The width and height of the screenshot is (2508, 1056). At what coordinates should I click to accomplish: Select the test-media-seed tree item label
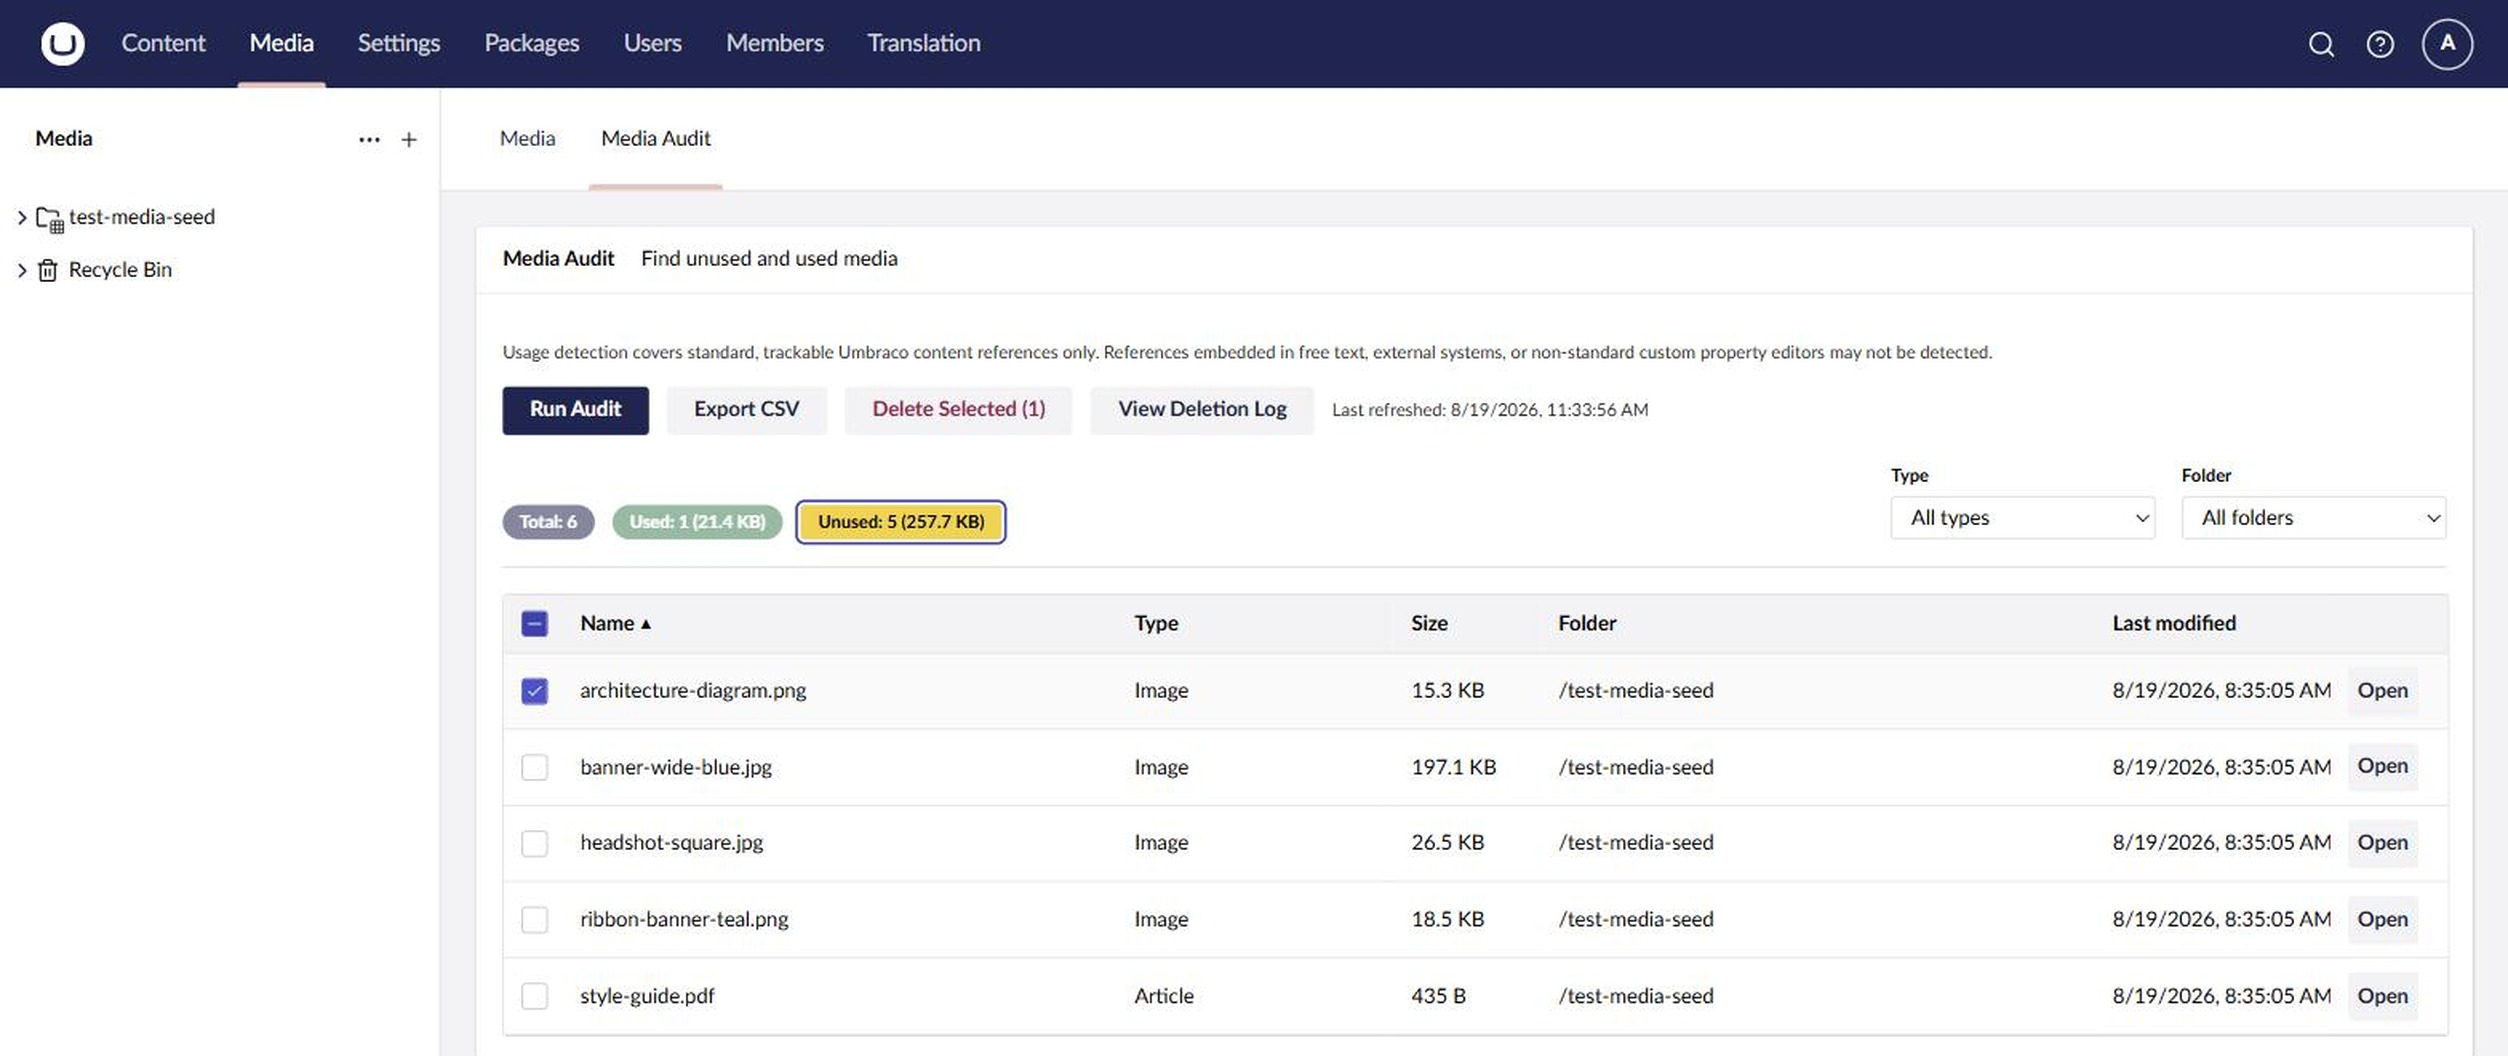(x=142, y=217)
